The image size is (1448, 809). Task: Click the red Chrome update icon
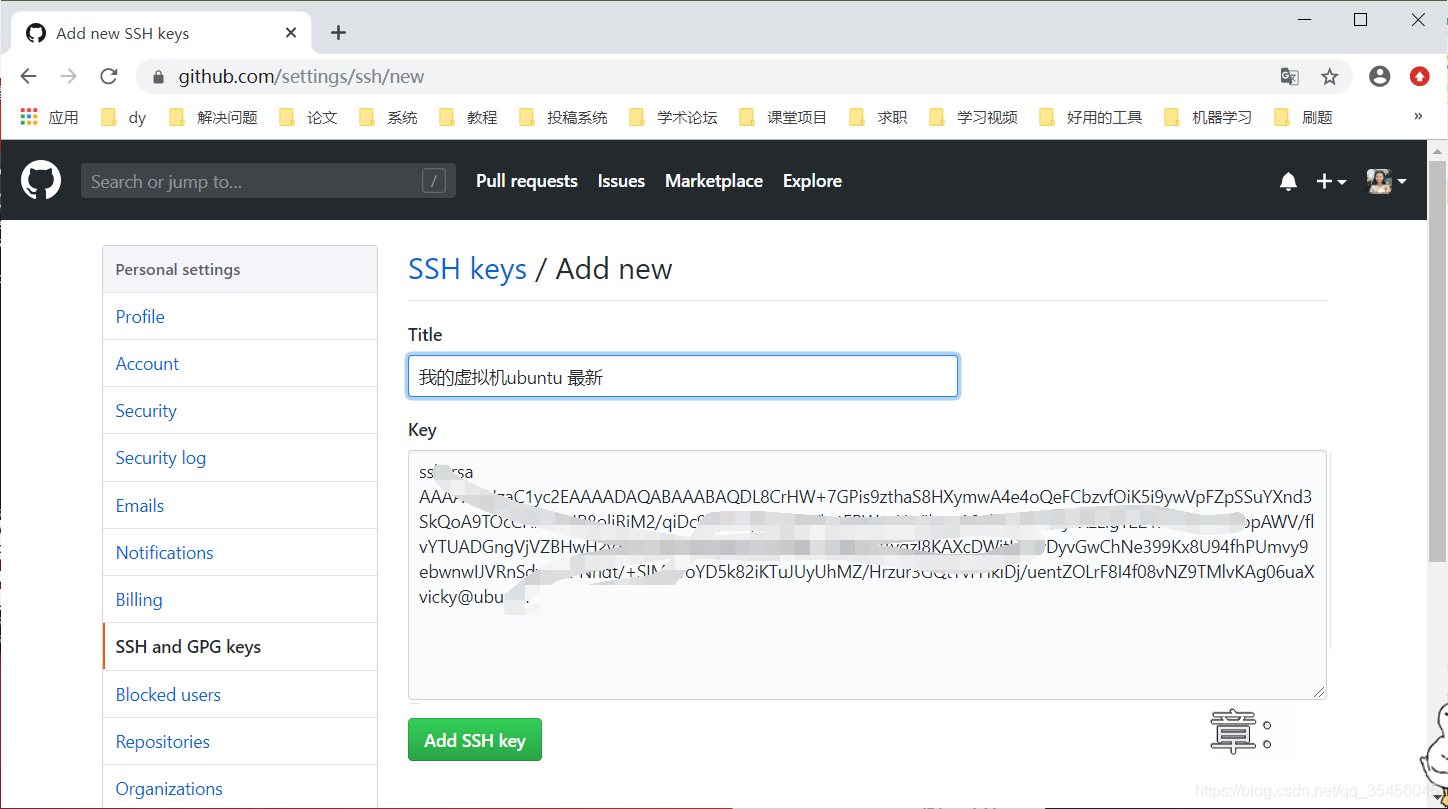[1420, 76]
